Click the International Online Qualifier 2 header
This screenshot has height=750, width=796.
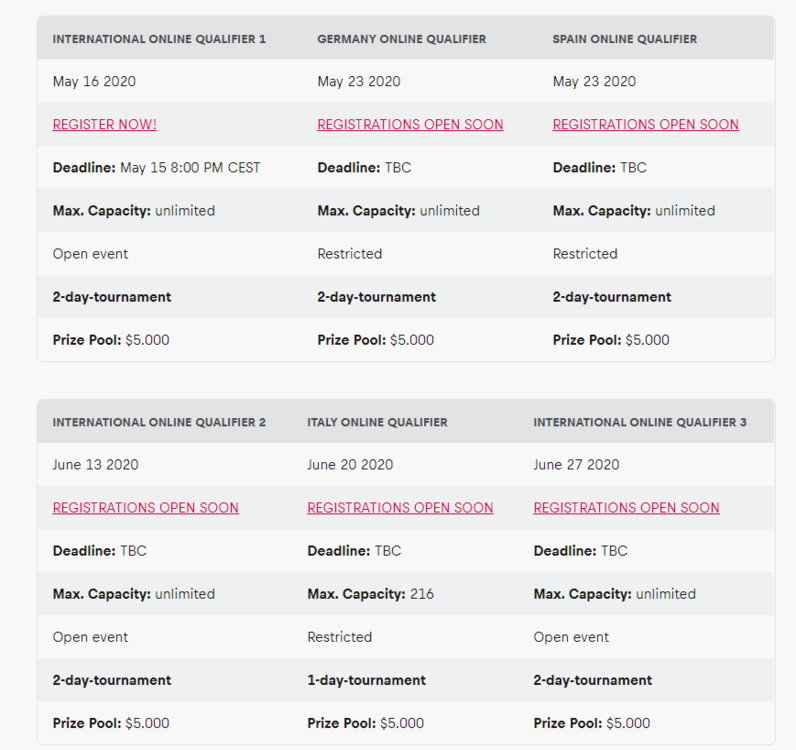159,422
